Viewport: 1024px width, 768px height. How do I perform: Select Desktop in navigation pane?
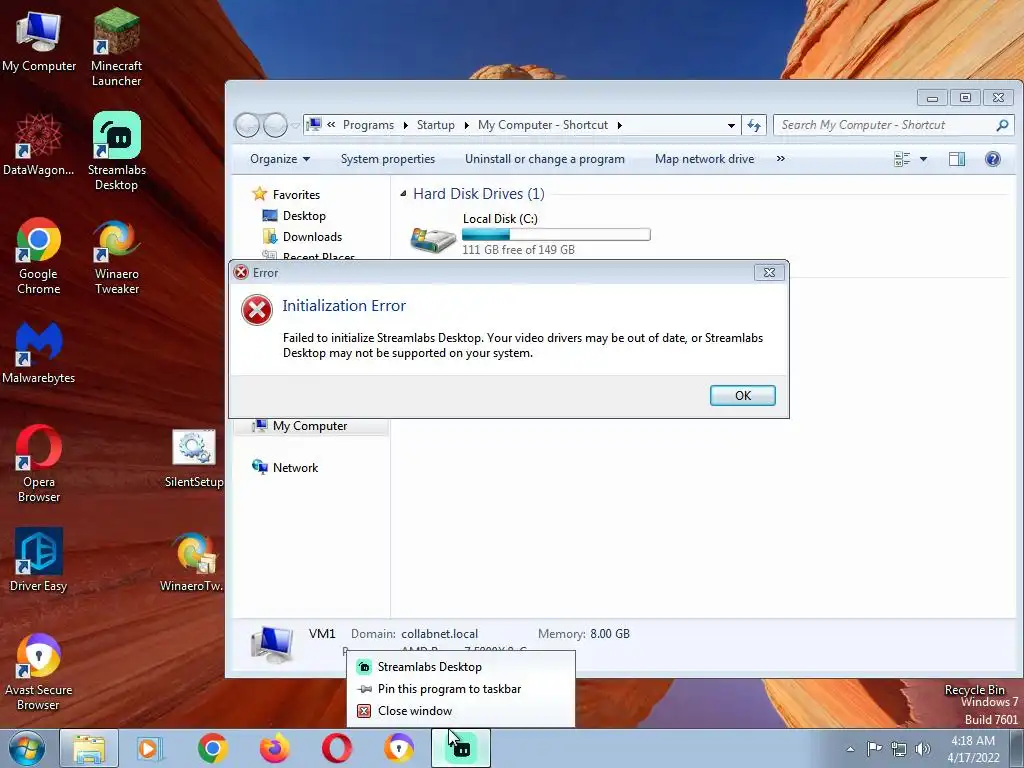[295, 216]
